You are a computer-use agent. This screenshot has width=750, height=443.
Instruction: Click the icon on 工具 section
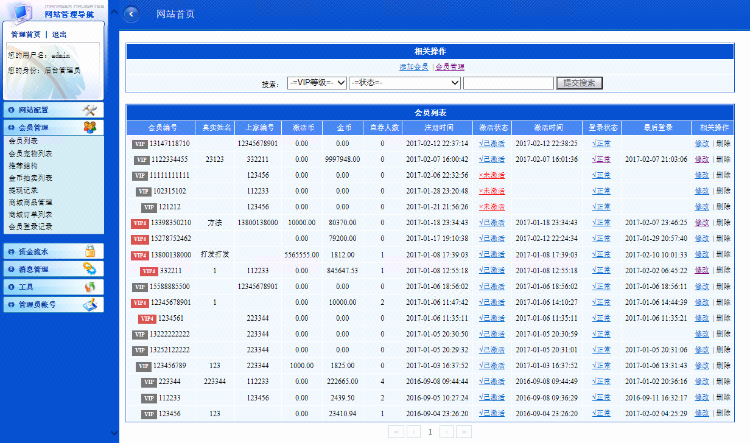pos(89,286)
